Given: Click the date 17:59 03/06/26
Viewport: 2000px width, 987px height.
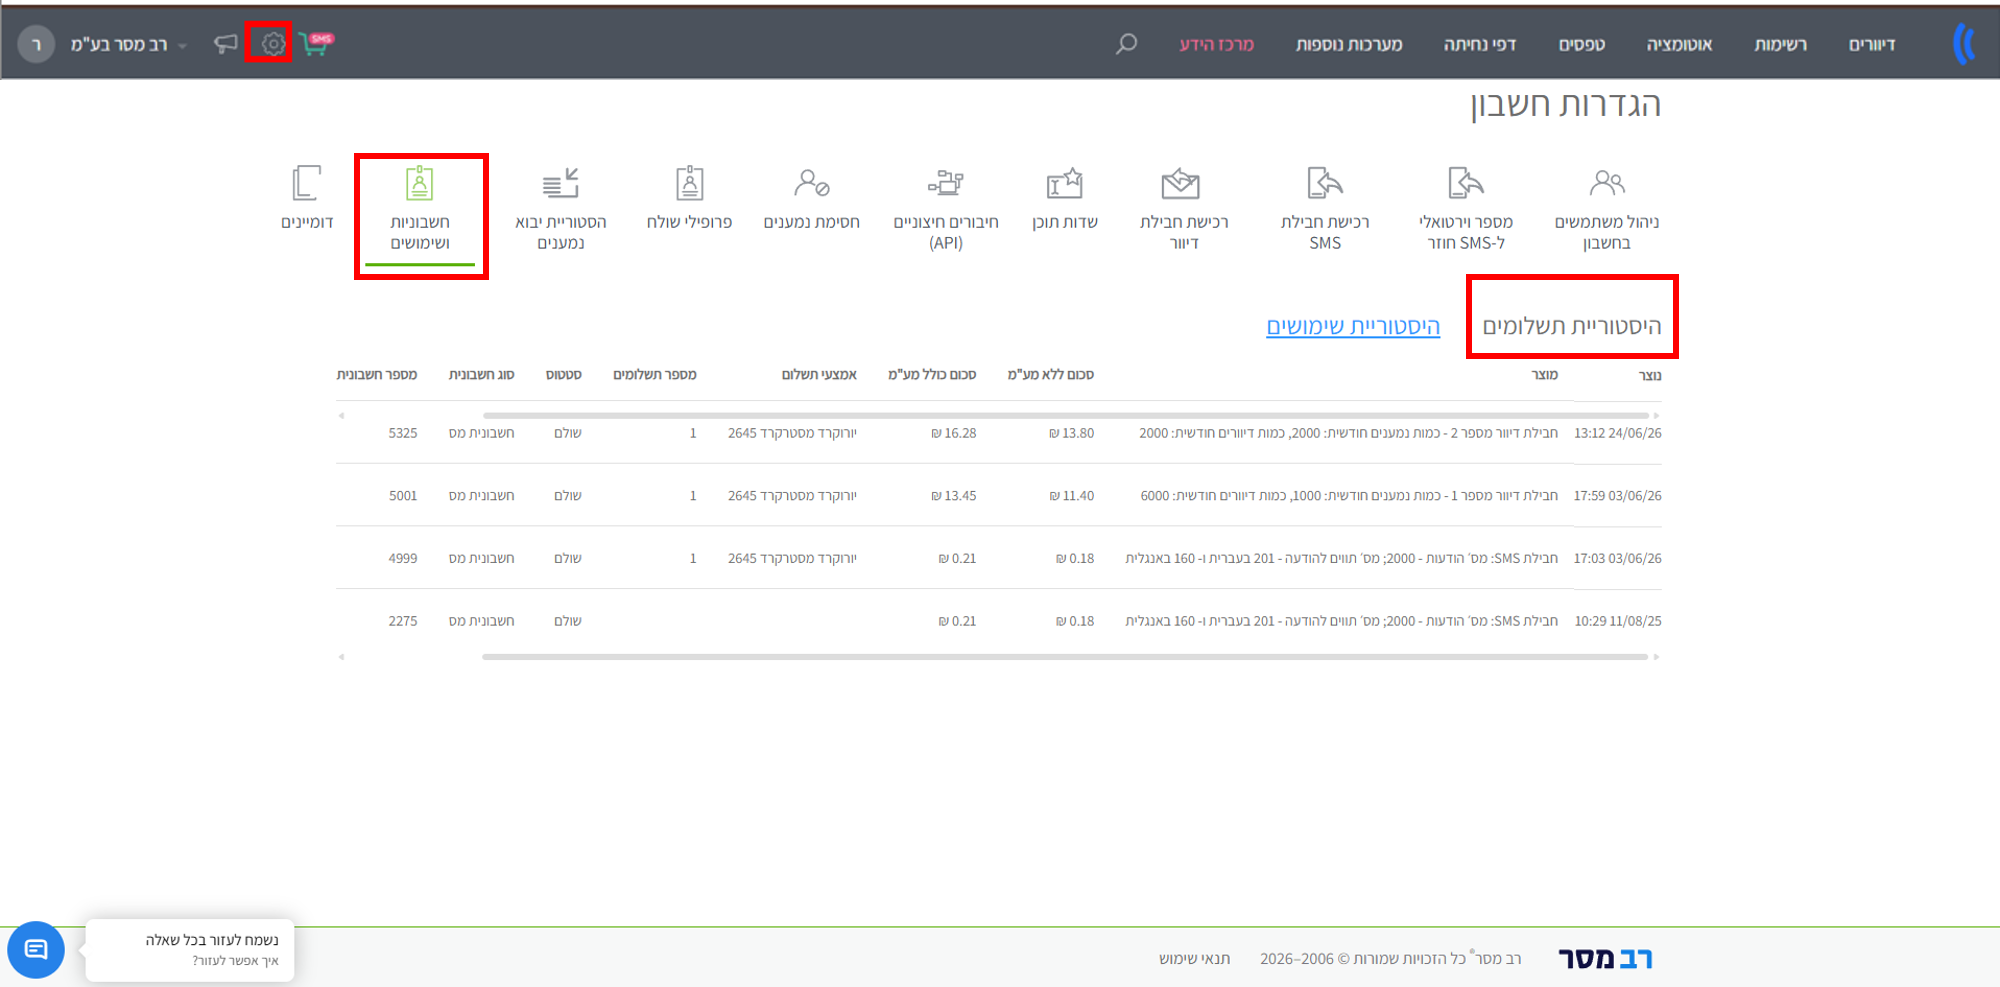Looking at the screenshot, I should [1618, 496].
